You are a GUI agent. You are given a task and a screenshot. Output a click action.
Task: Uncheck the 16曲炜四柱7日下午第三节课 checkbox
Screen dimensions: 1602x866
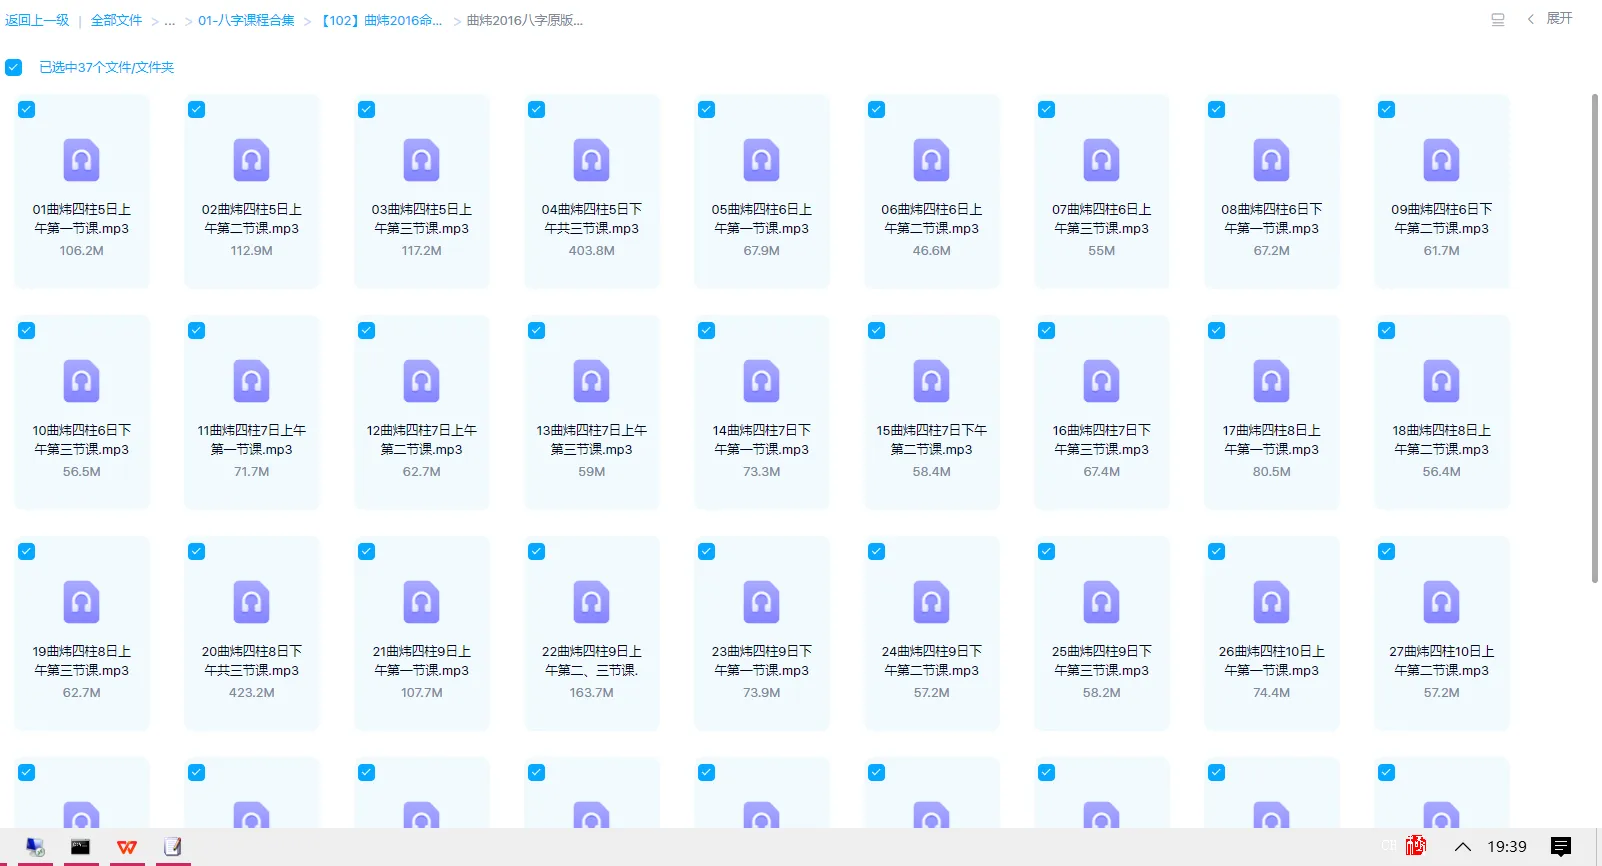point(1047,331)
